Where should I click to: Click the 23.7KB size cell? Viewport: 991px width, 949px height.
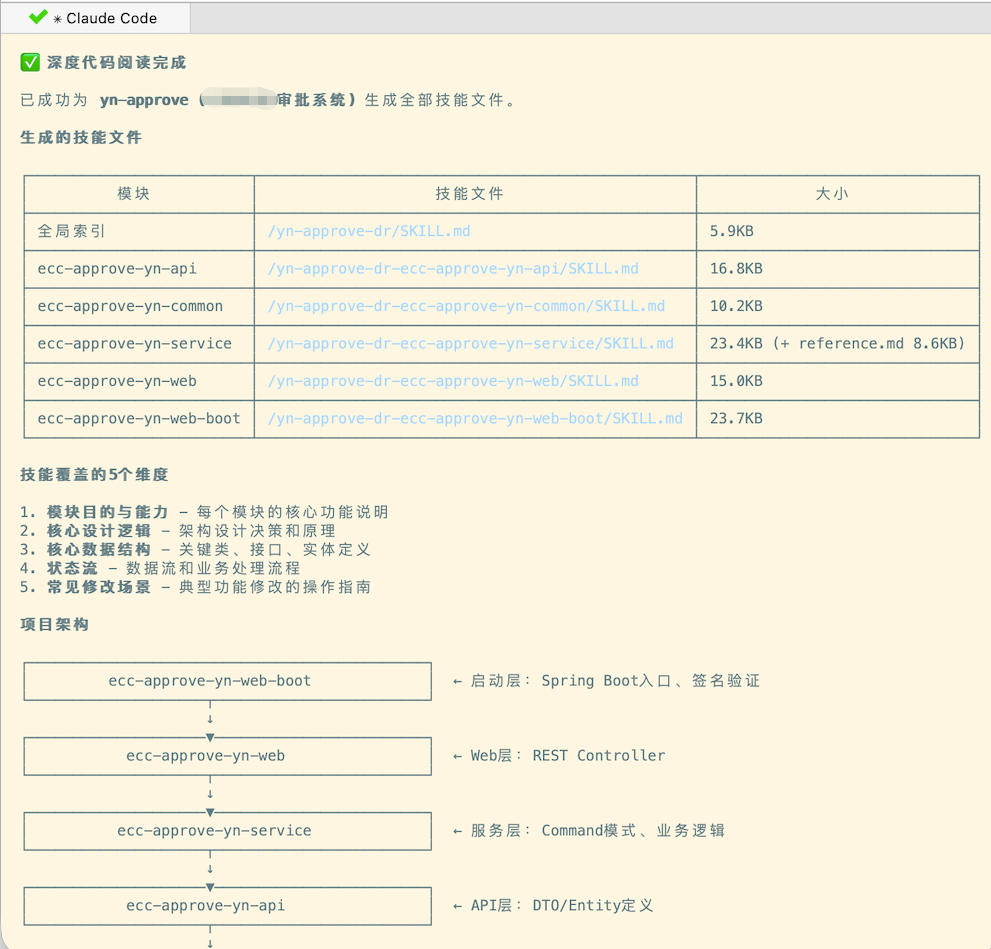[838, 418]
